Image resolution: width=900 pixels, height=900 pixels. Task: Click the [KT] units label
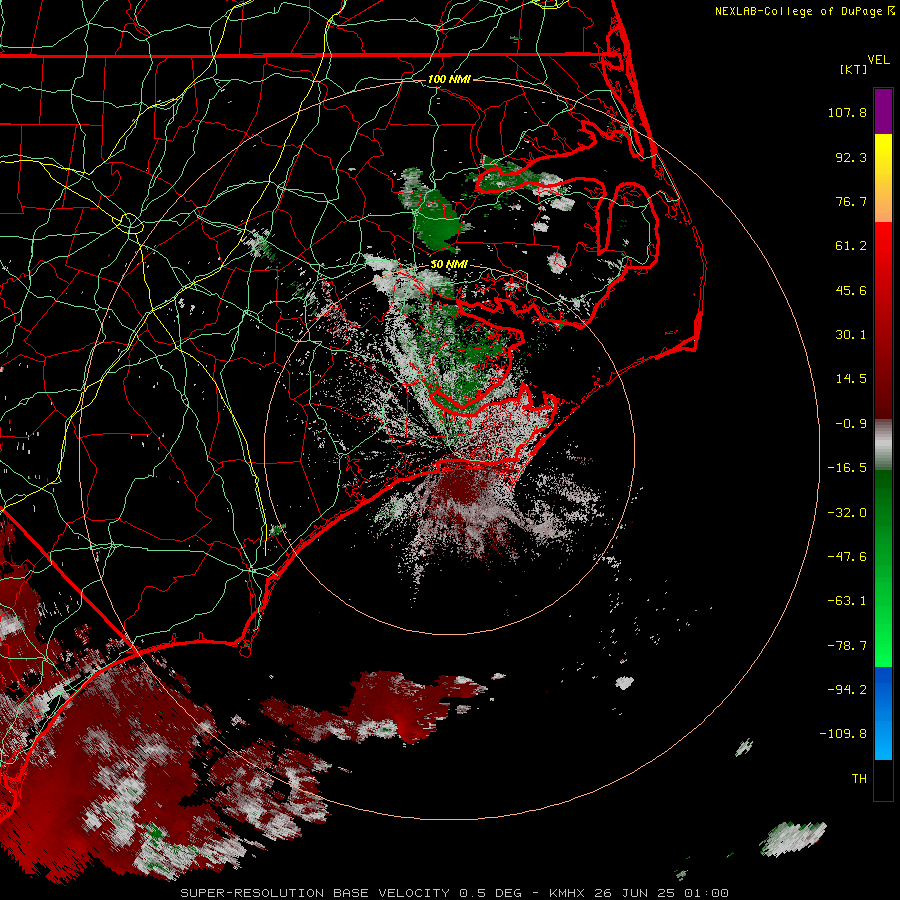click(854, 69)
